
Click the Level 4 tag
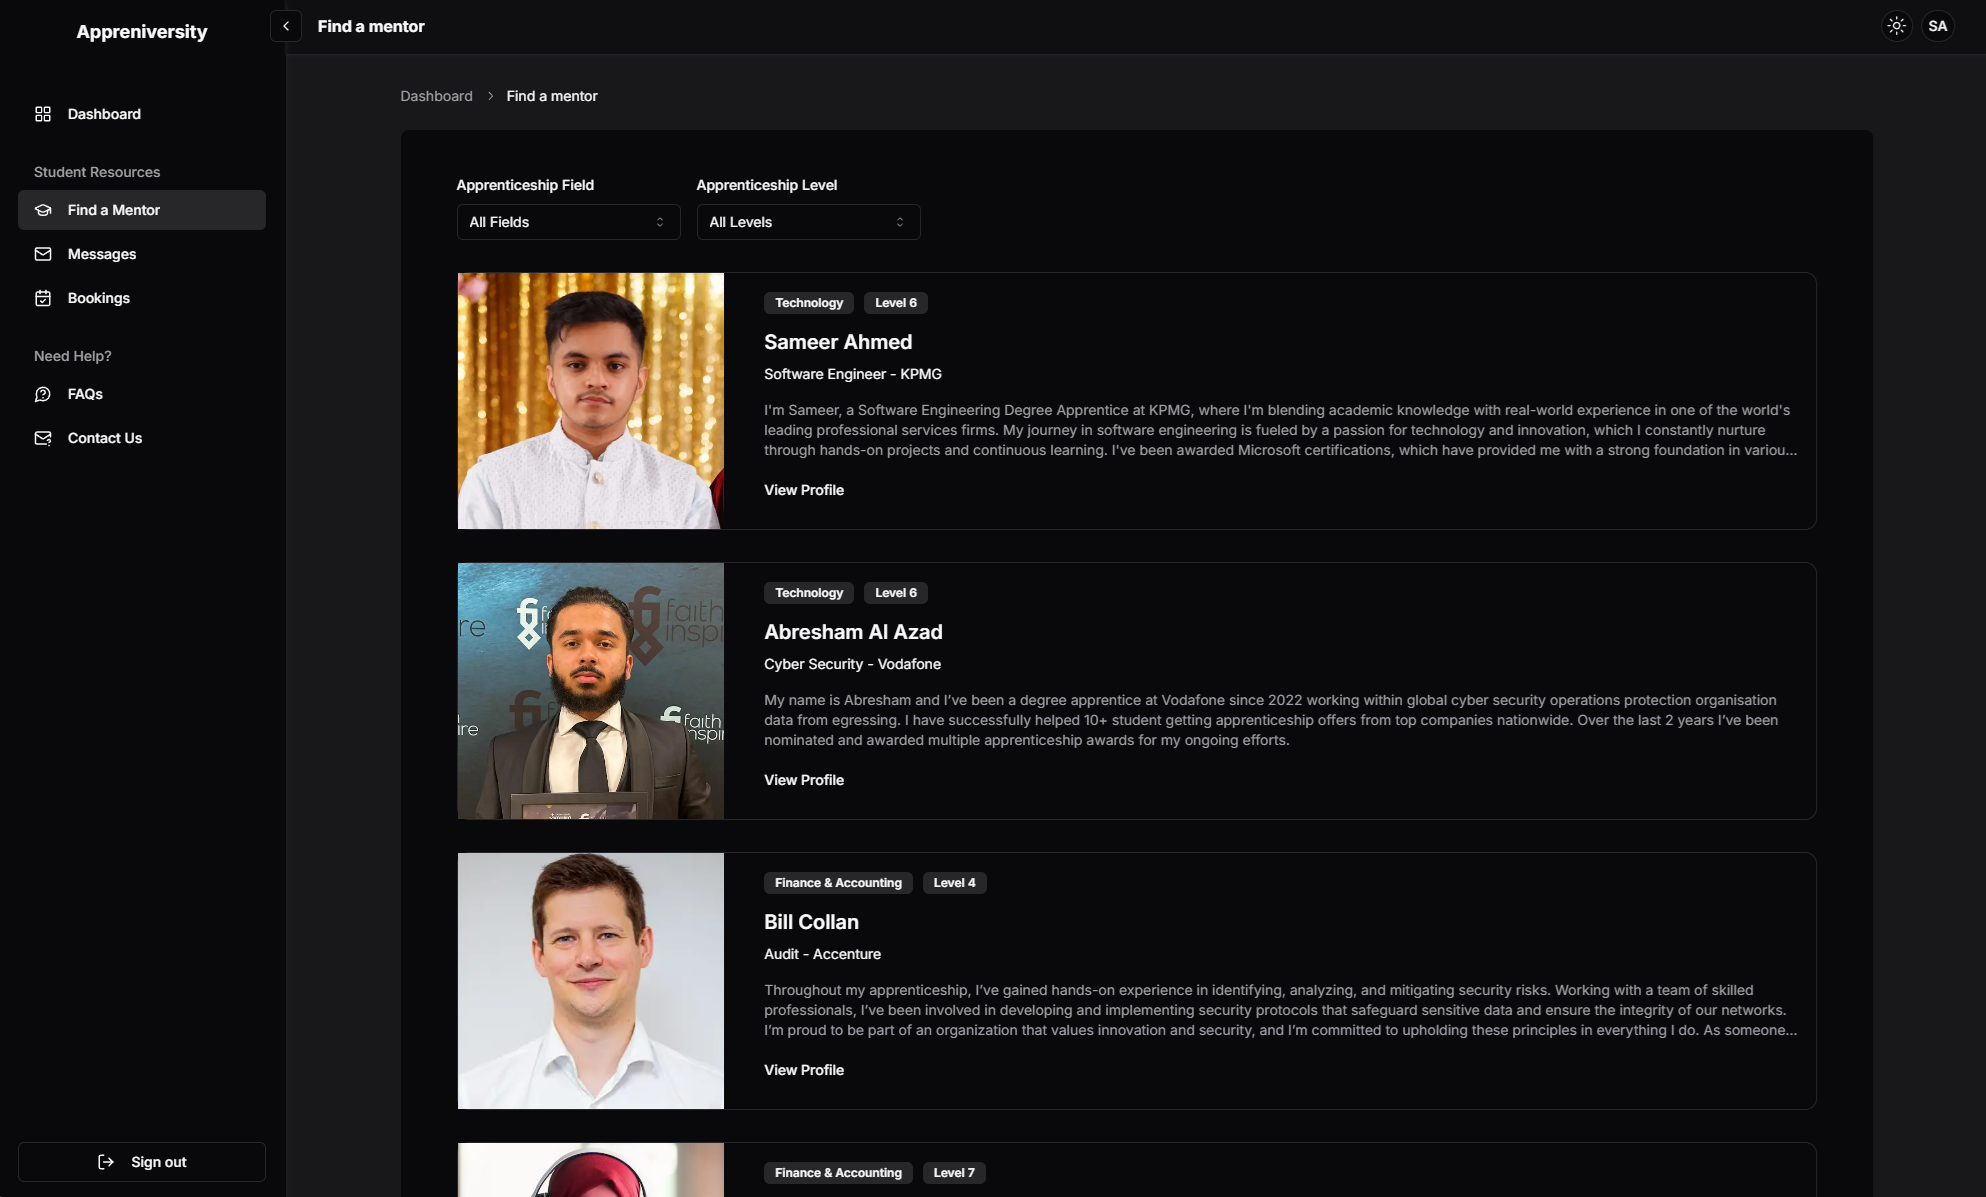coord(954,883)
